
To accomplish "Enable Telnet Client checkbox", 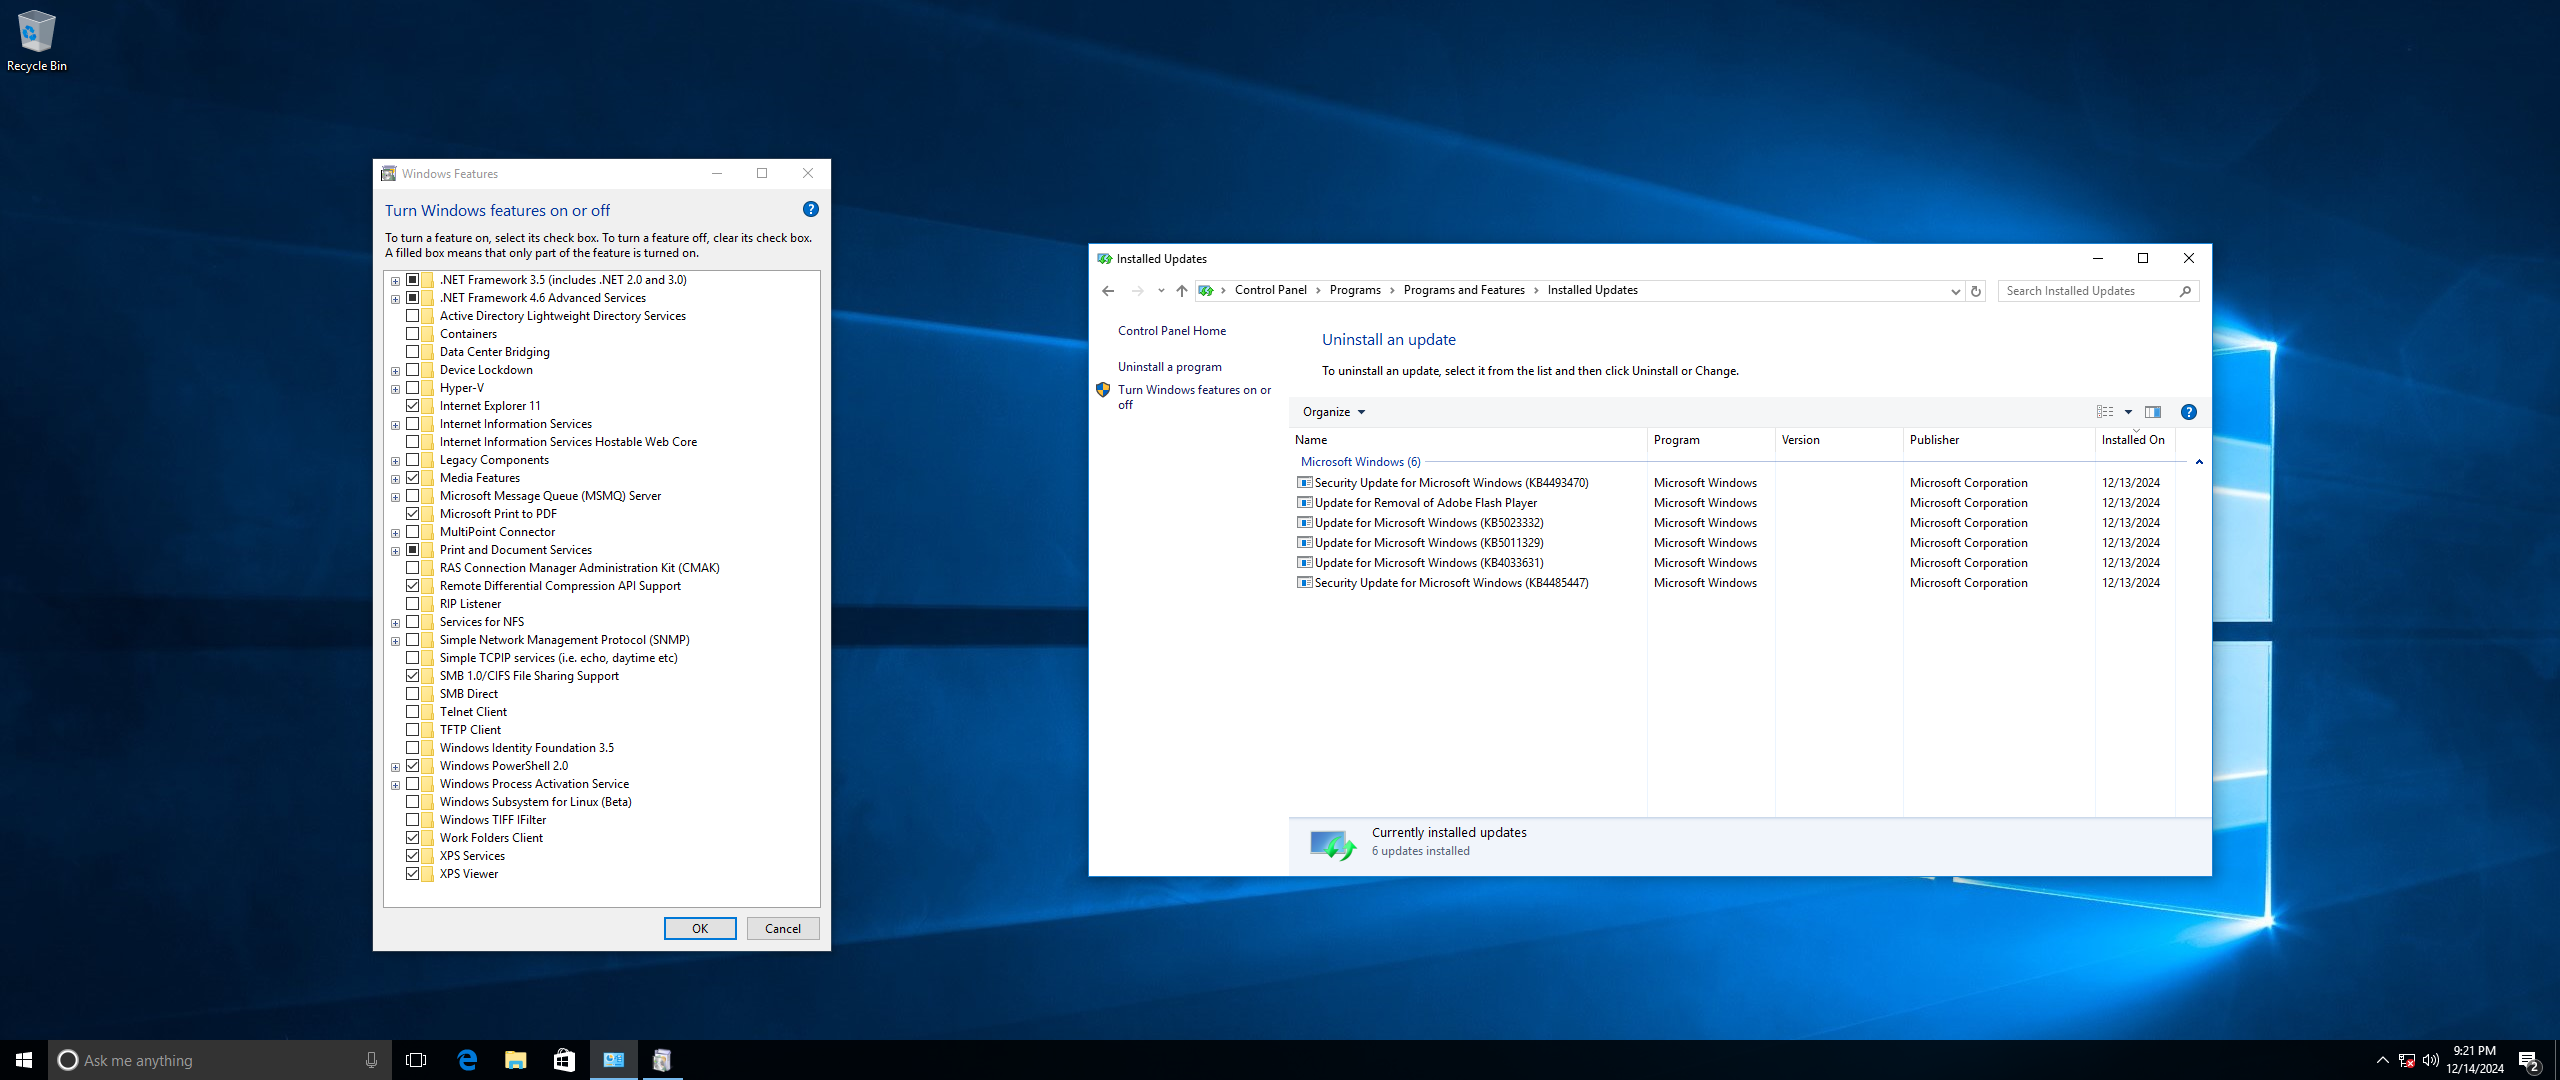I will coord(412,712).
